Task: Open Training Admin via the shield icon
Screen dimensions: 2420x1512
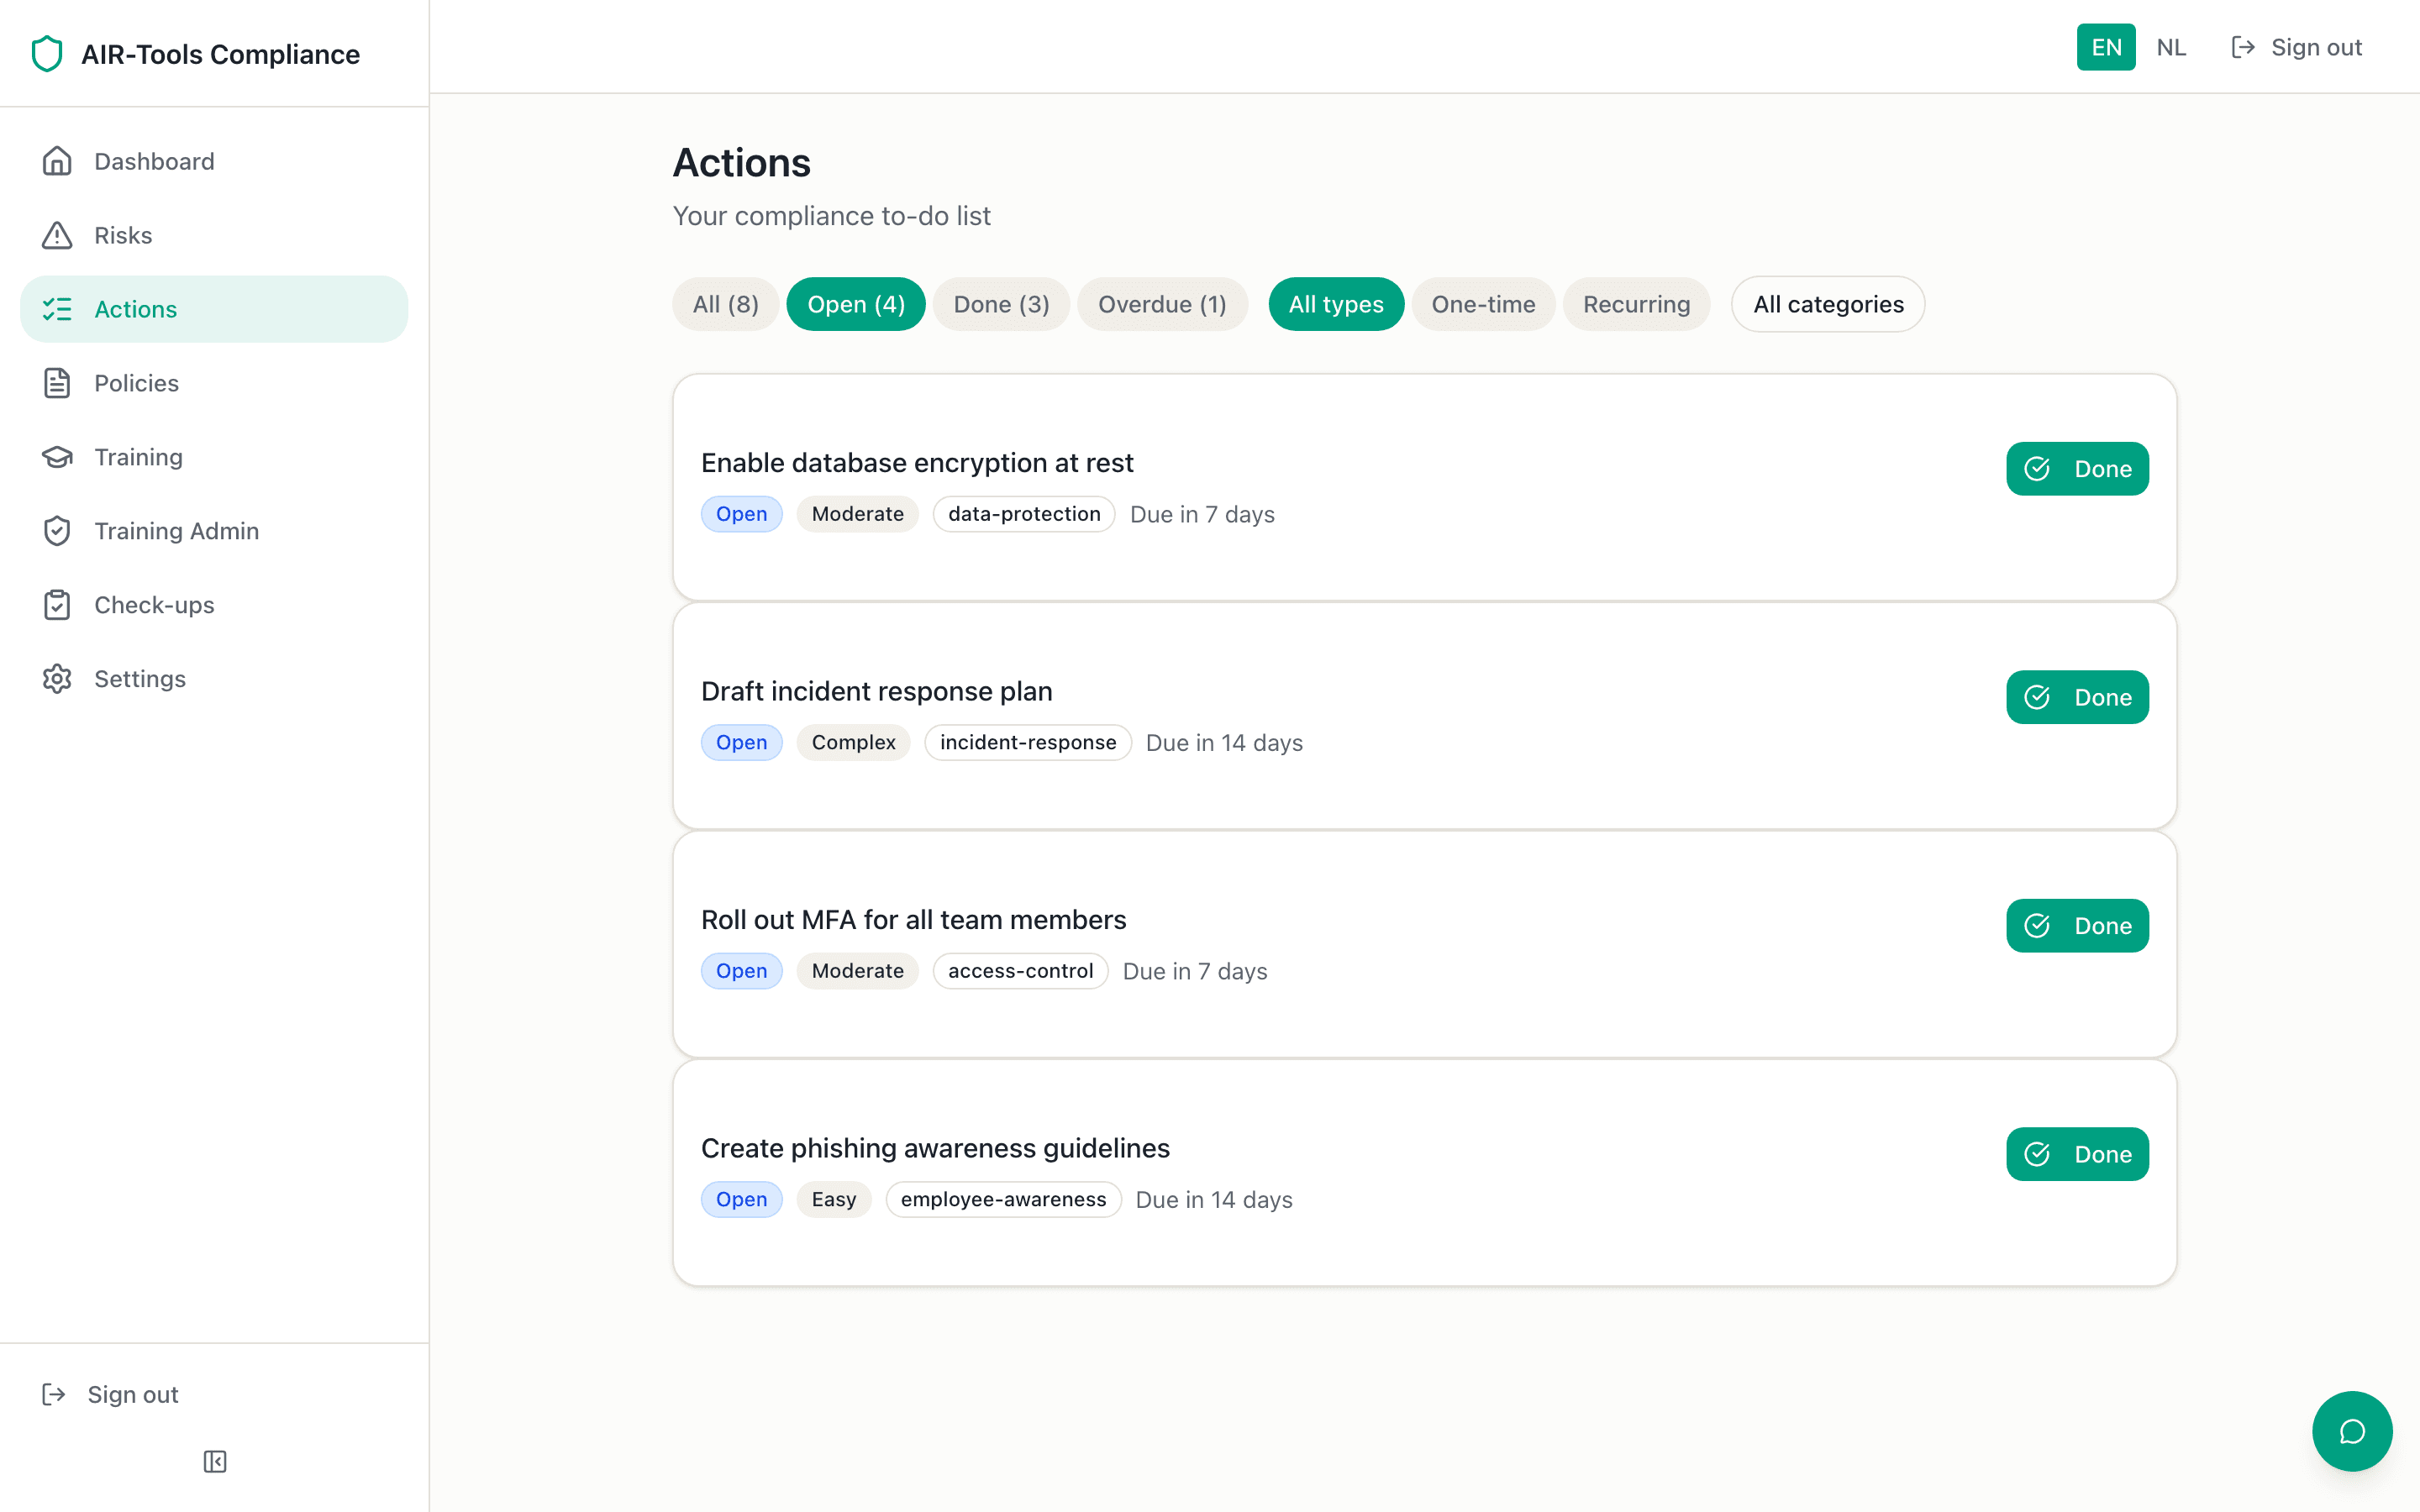Action: pos(57,531)
